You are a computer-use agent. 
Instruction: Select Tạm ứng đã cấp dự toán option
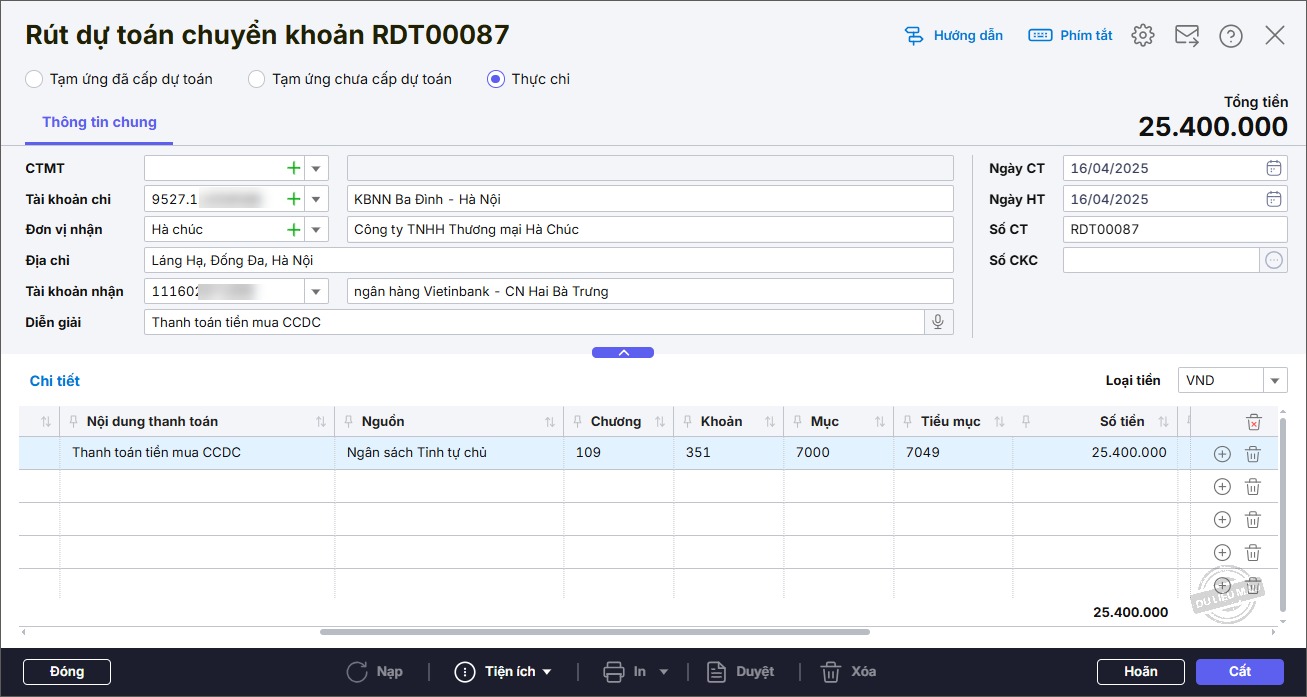pos(34,79)
